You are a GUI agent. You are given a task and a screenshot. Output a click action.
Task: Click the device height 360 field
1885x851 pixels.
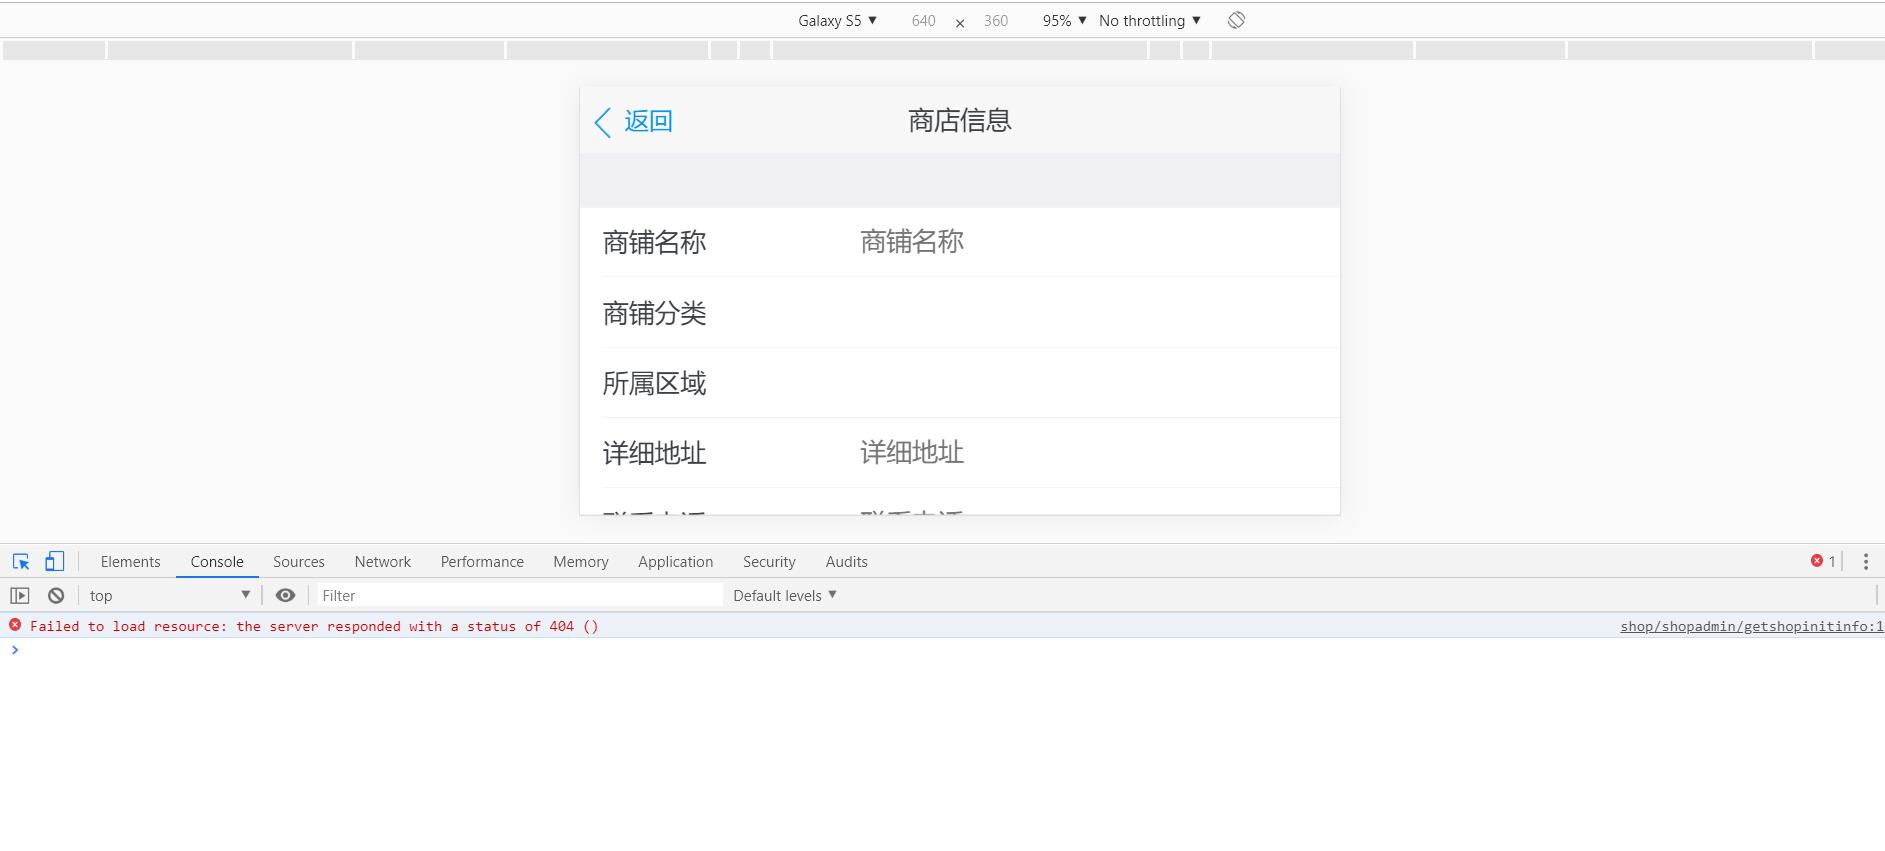[x=996, y=21]
